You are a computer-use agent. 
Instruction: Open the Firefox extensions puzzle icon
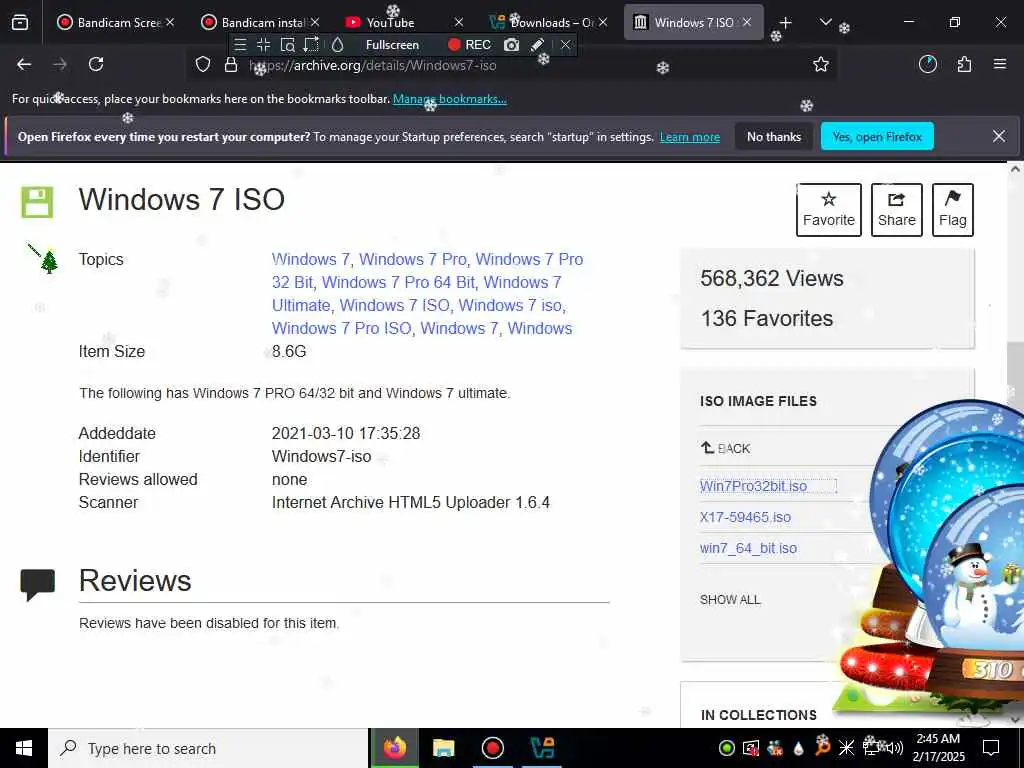(x=964, y=64)
